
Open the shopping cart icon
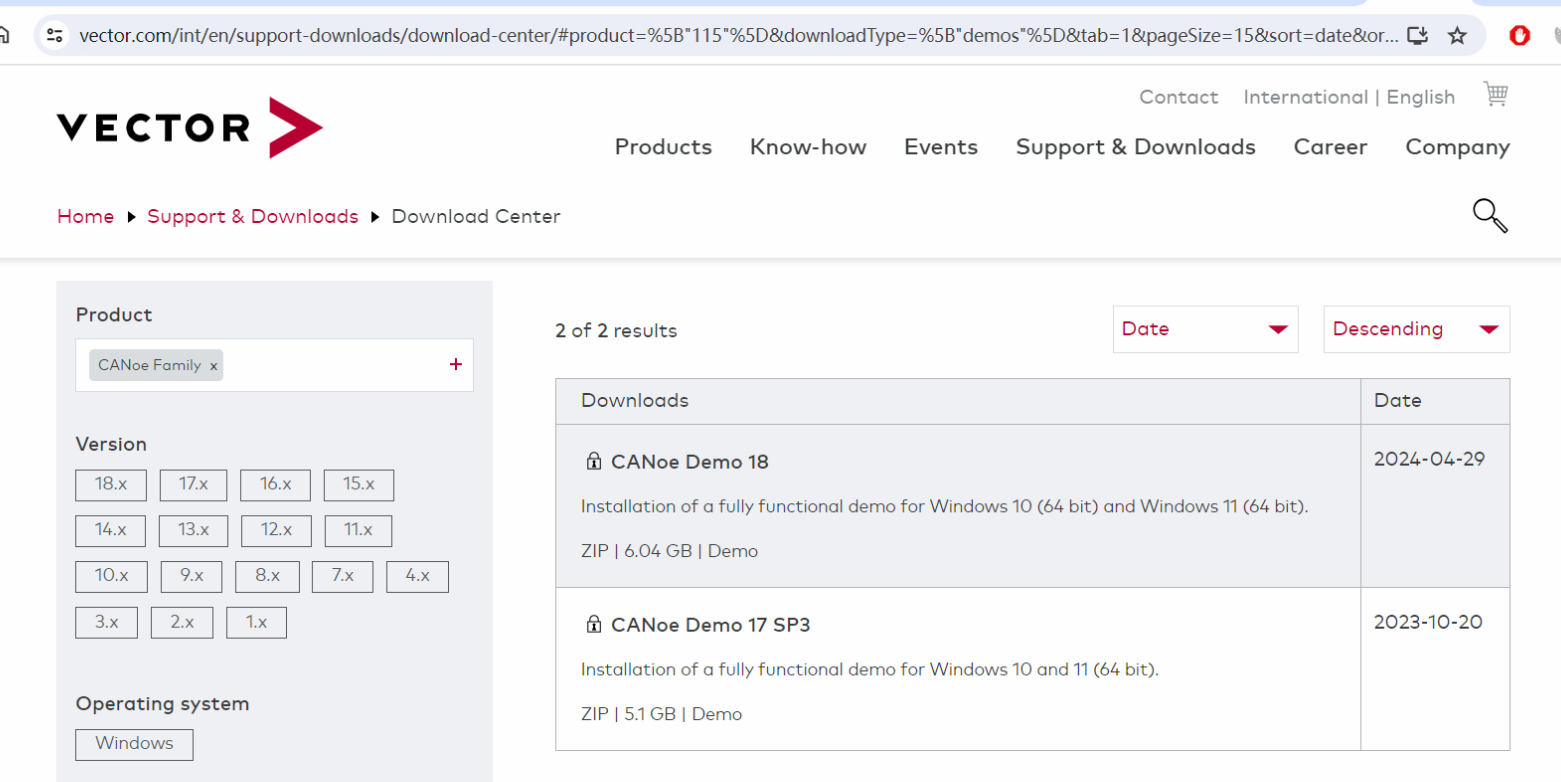[1495, 94]
